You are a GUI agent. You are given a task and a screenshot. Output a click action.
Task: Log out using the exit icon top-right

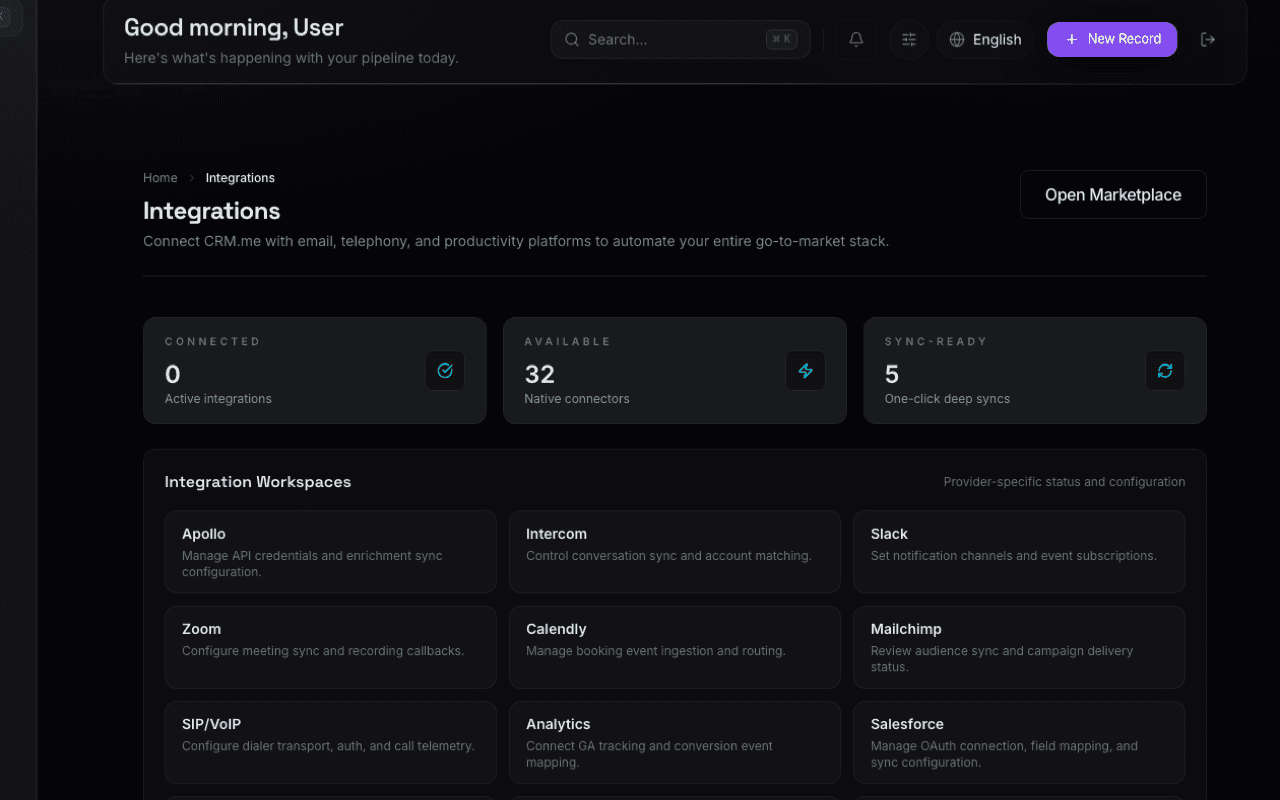(1207, 39)
